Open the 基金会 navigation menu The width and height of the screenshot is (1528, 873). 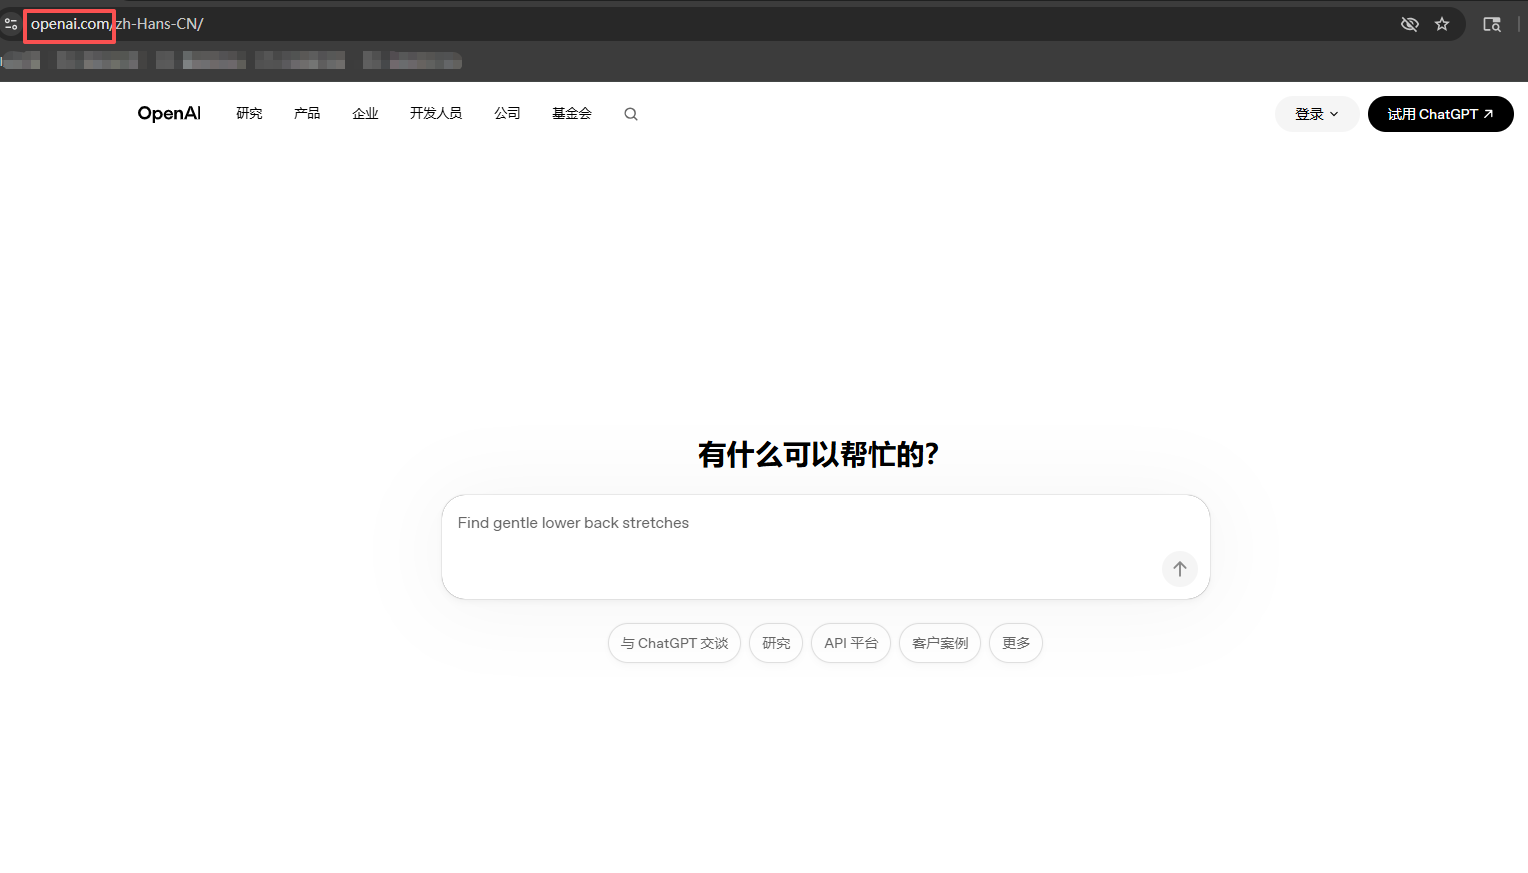click(x=572, y=114)
